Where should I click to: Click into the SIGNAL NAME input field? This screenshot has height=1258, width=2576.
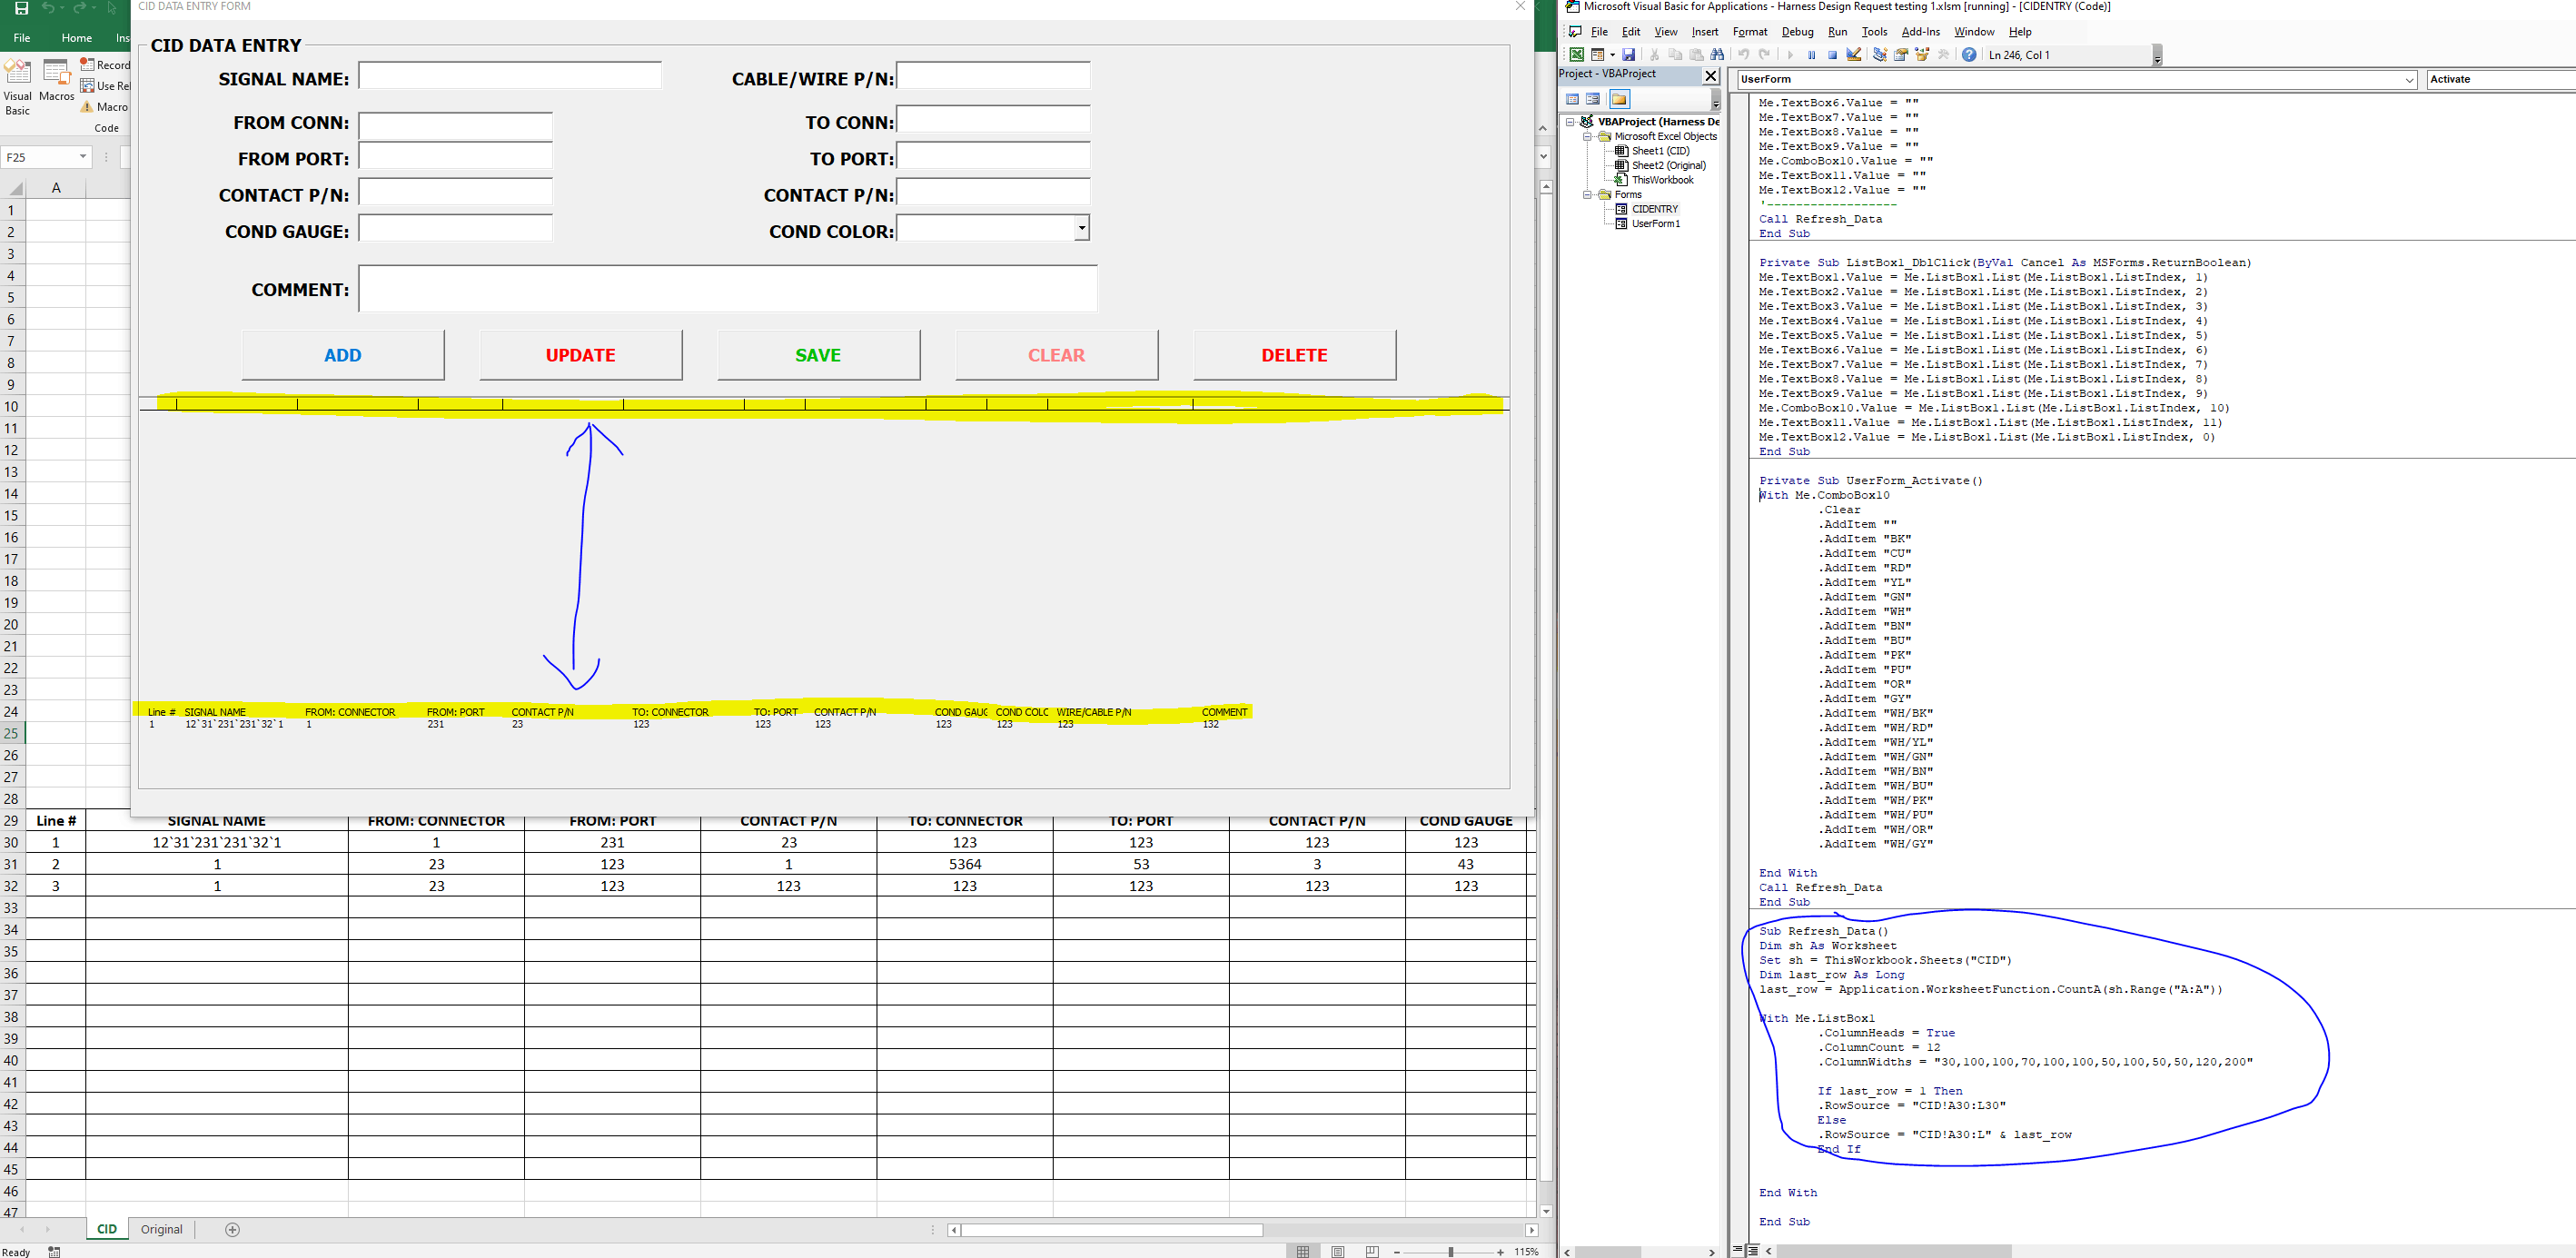click(510, 76)
